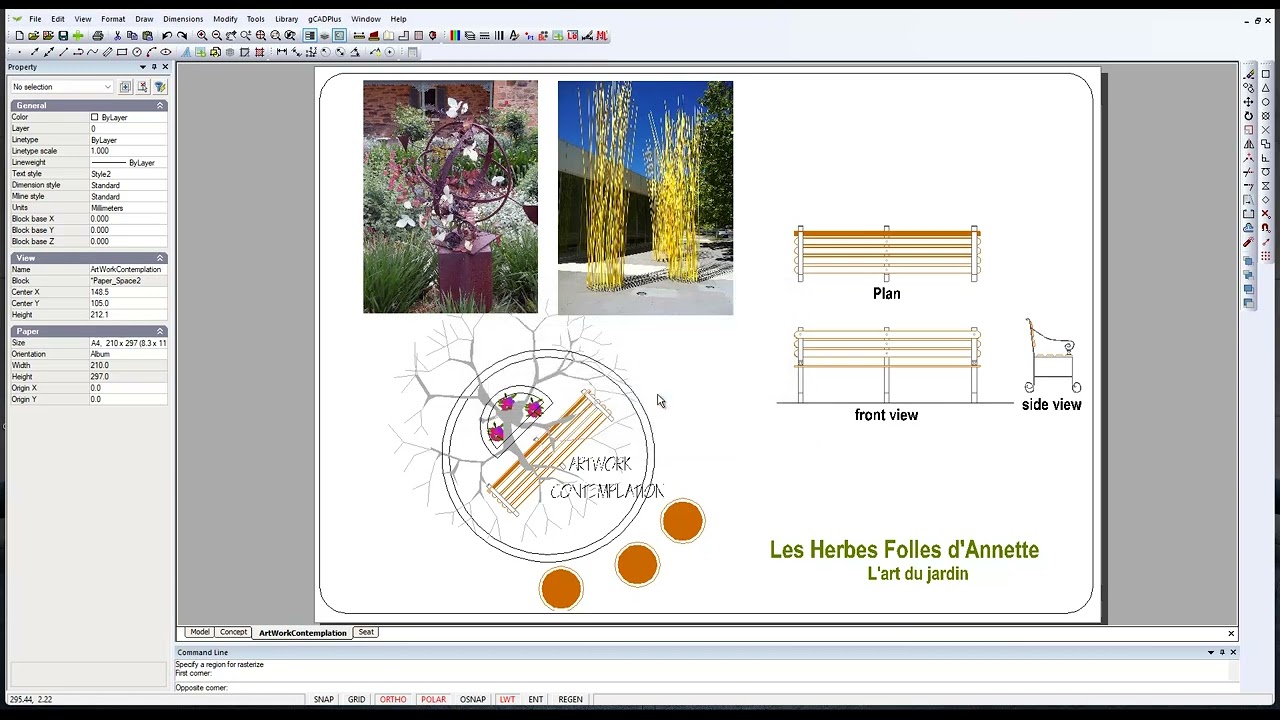Select the Circle draw tool
Screen dimensions: 1280x720
pos(136,52)
